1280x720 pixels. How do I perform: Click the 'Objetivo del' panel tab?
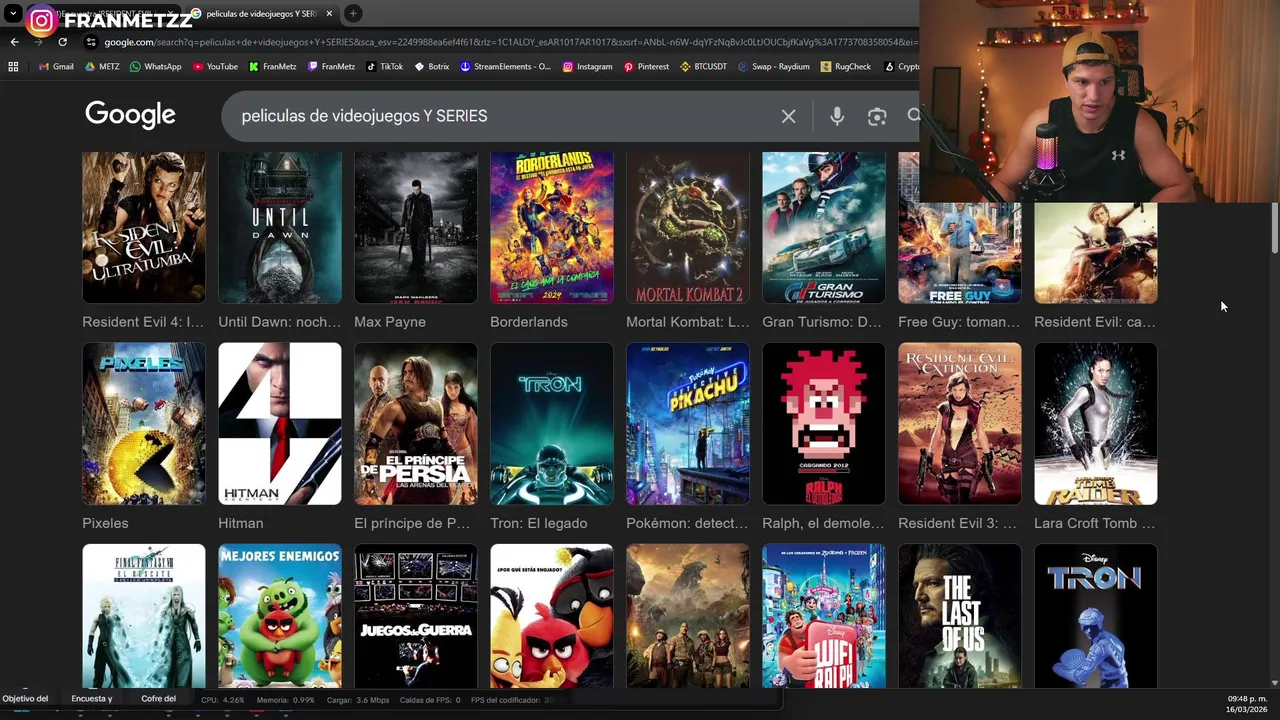pyautogui.click(x=25, y=699)
